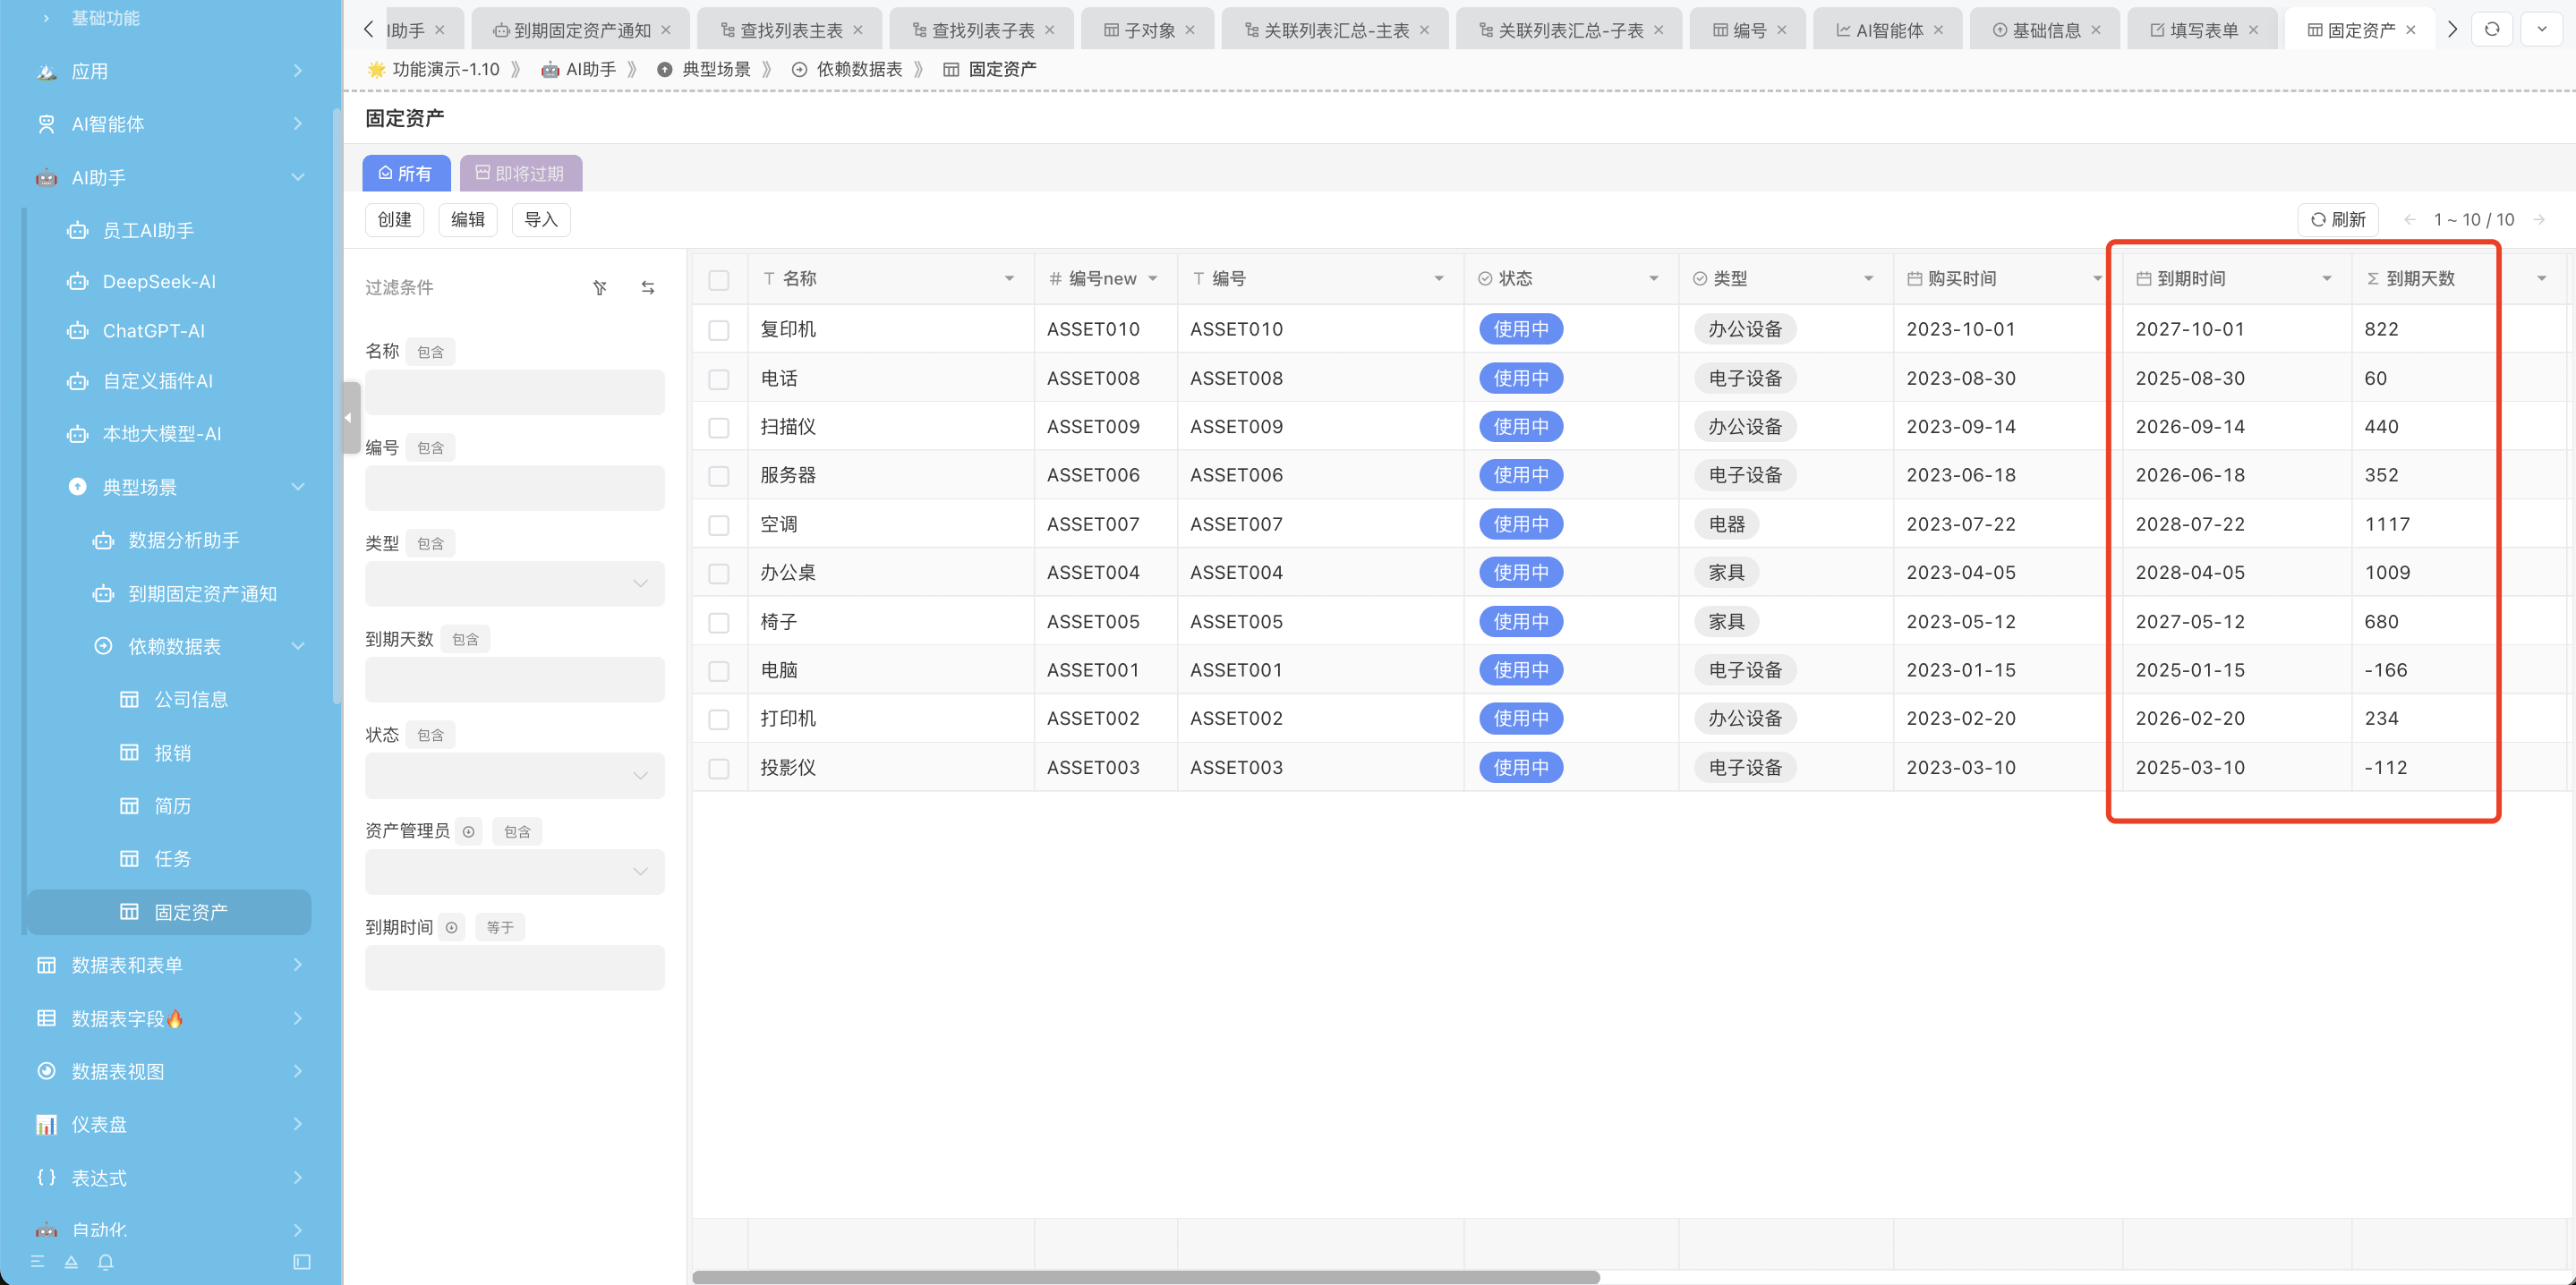This screenshot has width=2576, height=1285.
Task: Switch to the 即将过期 view tab
Action: click(520, 174)
